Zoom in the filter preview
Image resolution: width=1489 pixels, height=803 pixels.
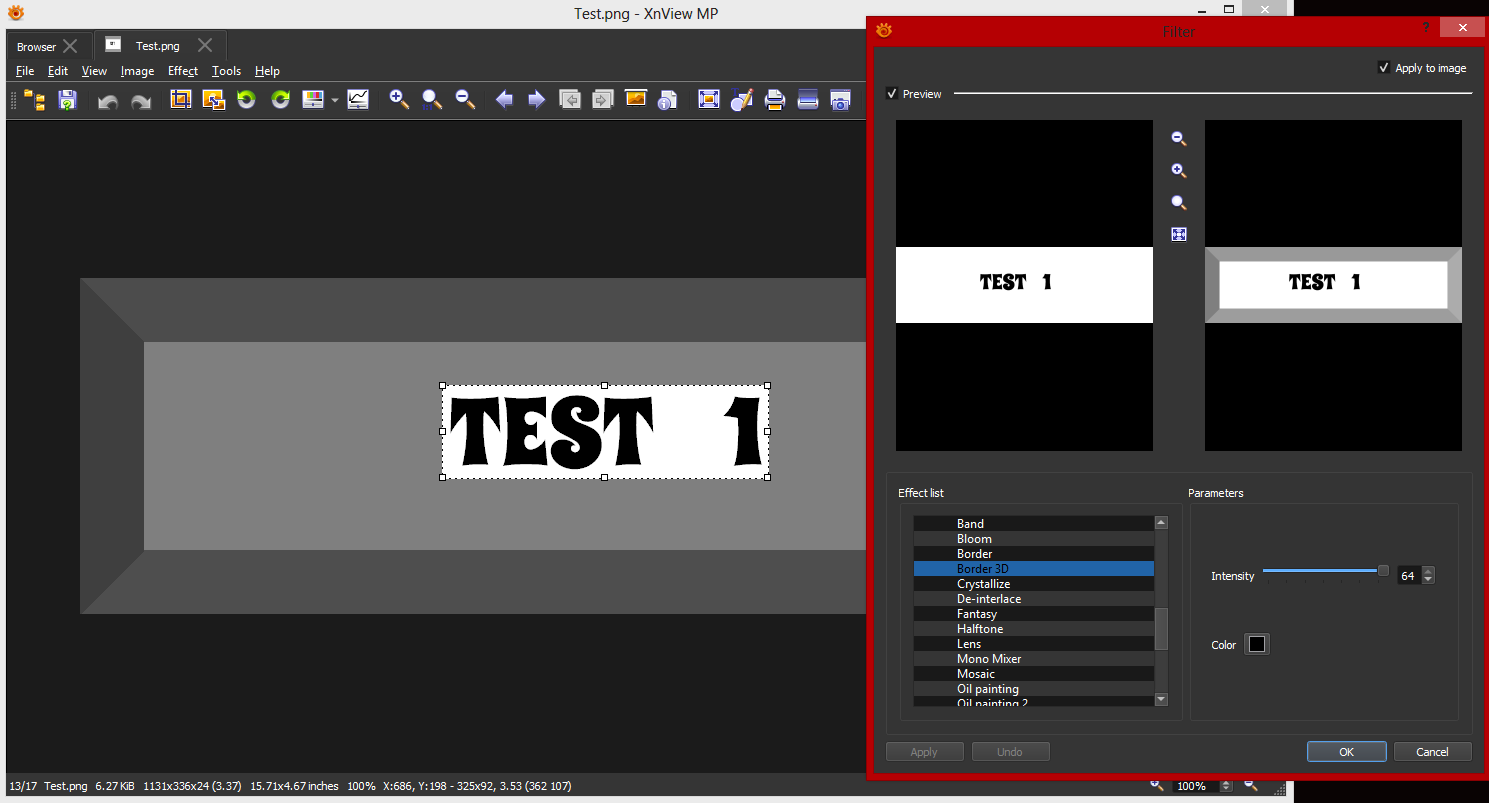tap(1179, 171)
